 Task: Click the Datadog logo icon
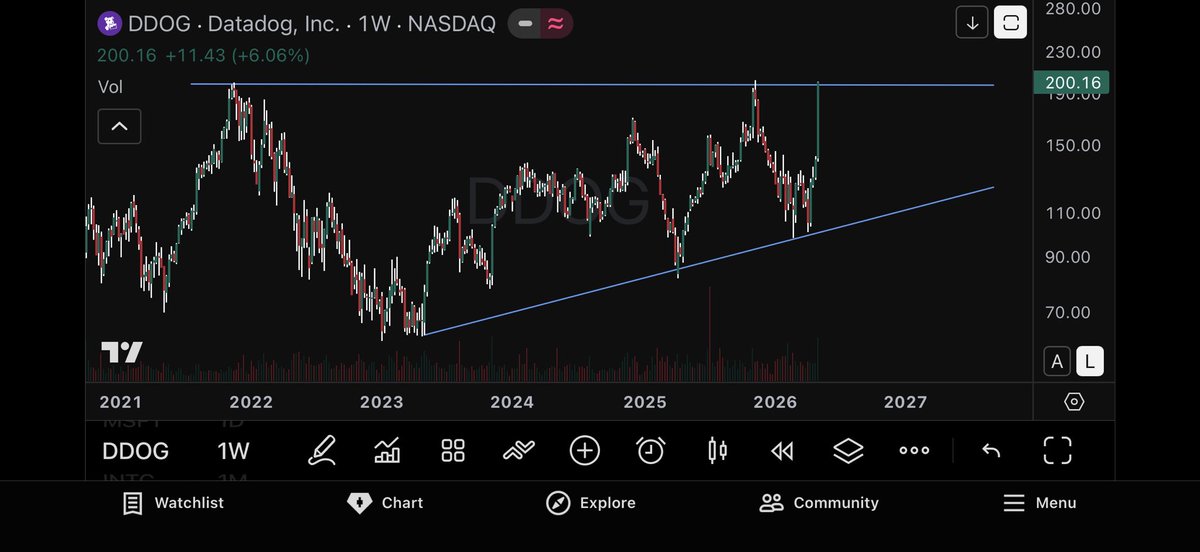coord(109,23)
